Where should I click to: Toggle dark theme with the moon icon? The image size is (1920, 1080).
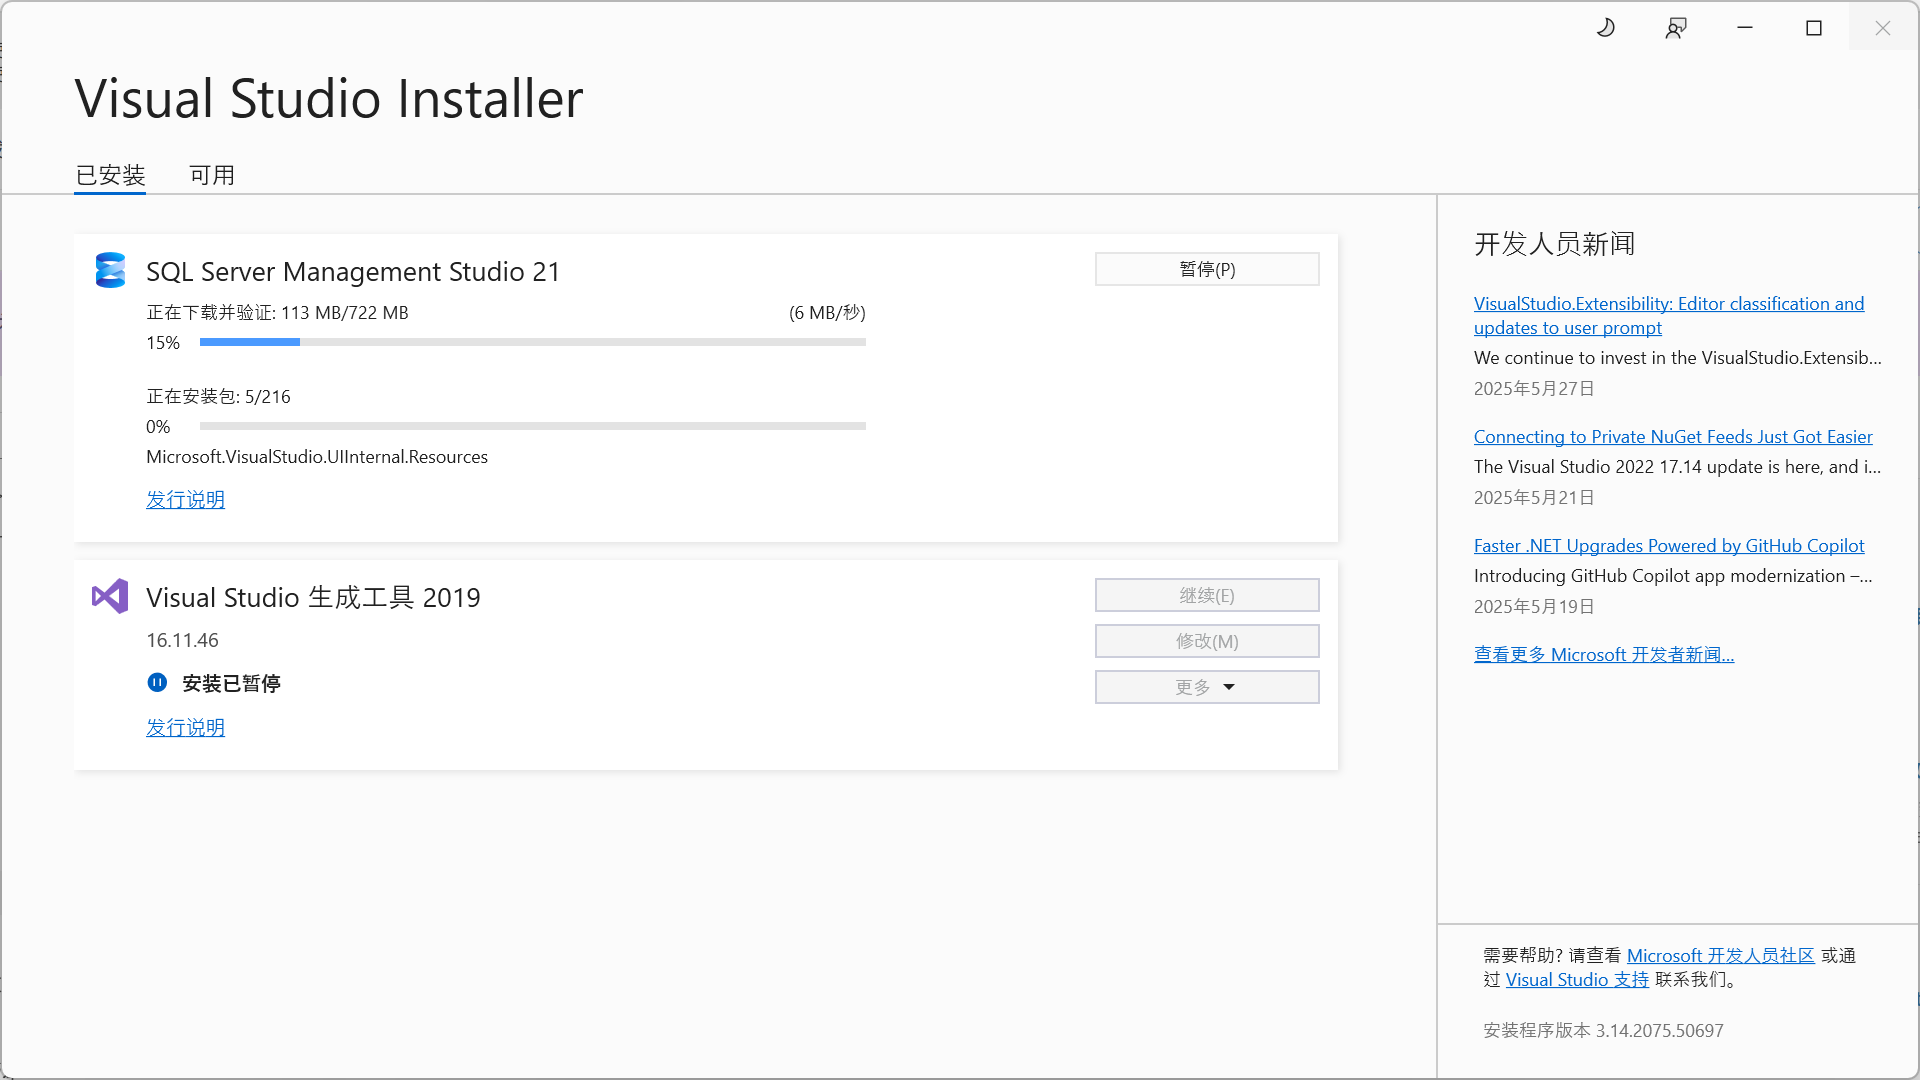pyautogui.click(x=1605, y=27)
